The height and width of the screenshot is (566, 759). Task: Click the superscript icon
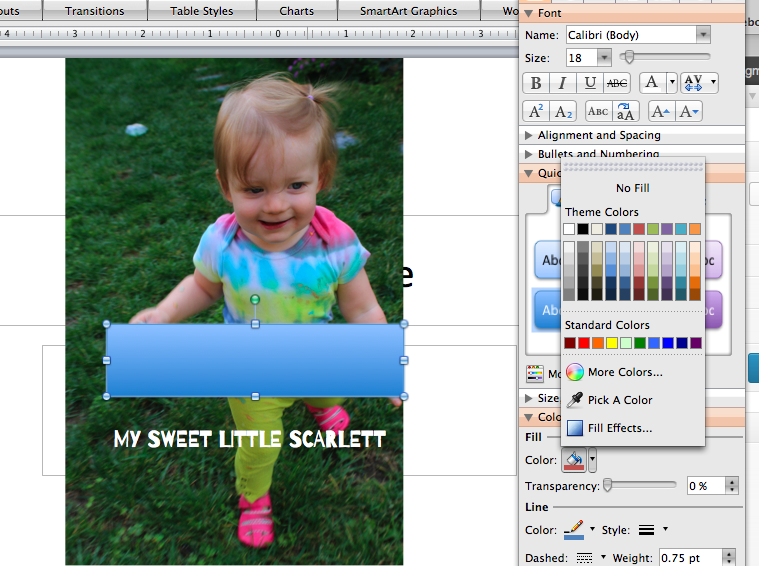[536, 112]
